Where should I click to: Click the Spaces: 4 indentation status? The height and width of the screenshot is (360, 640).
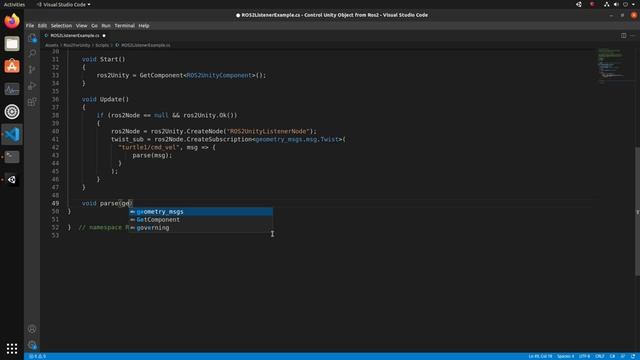pos(566,356)
